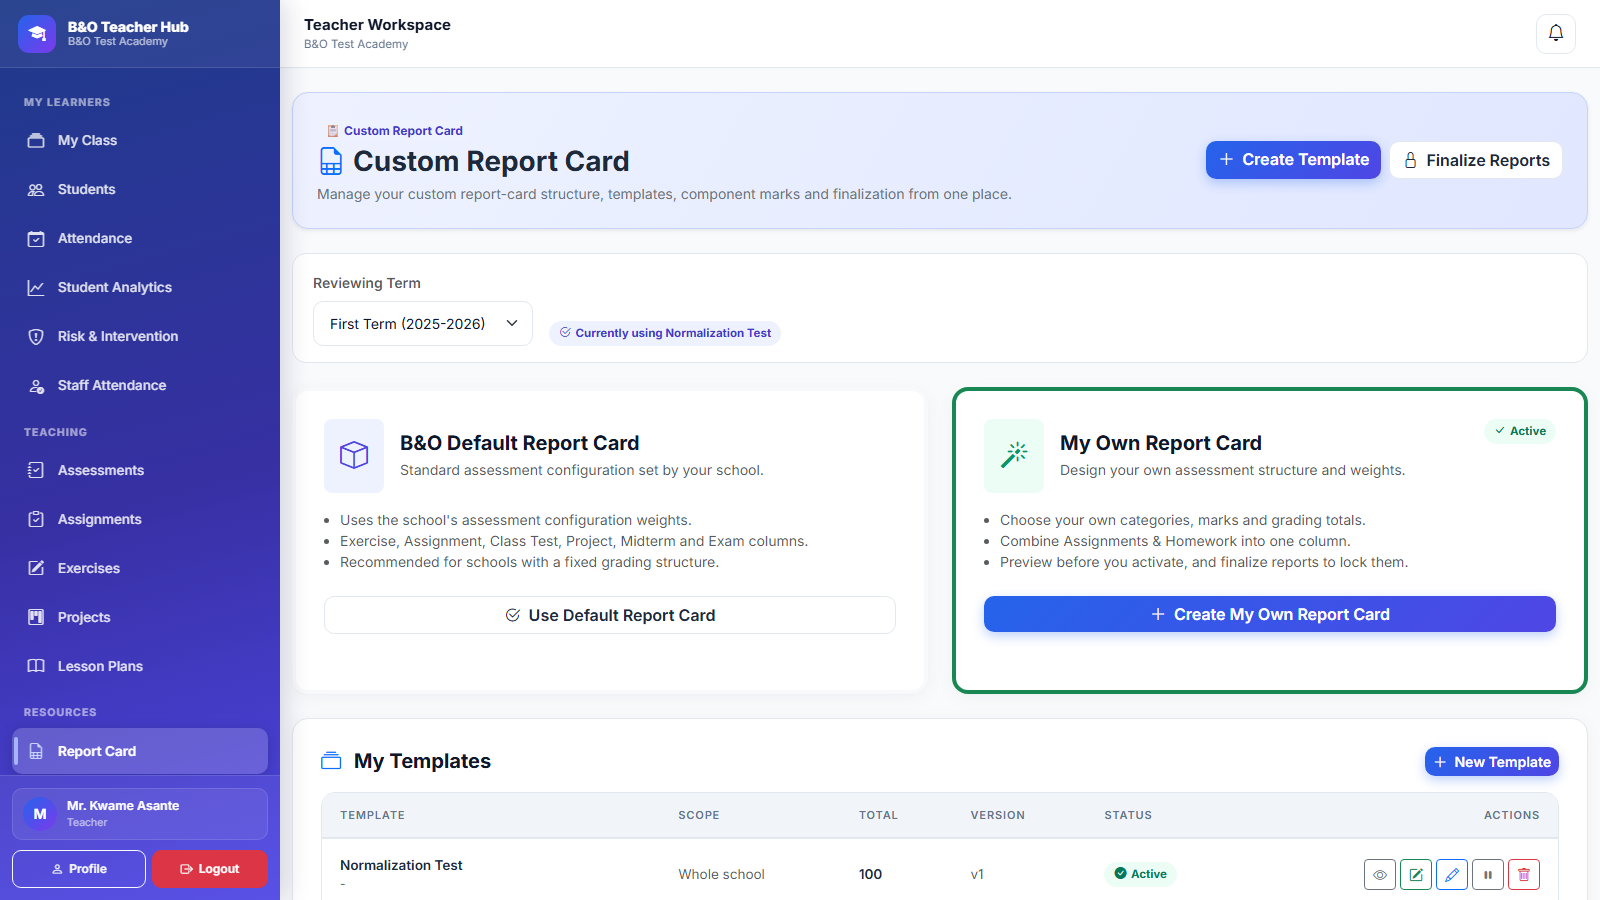Open My Class in the sidebar
This screenshot has height=900, width=1600.
point(140,141)
